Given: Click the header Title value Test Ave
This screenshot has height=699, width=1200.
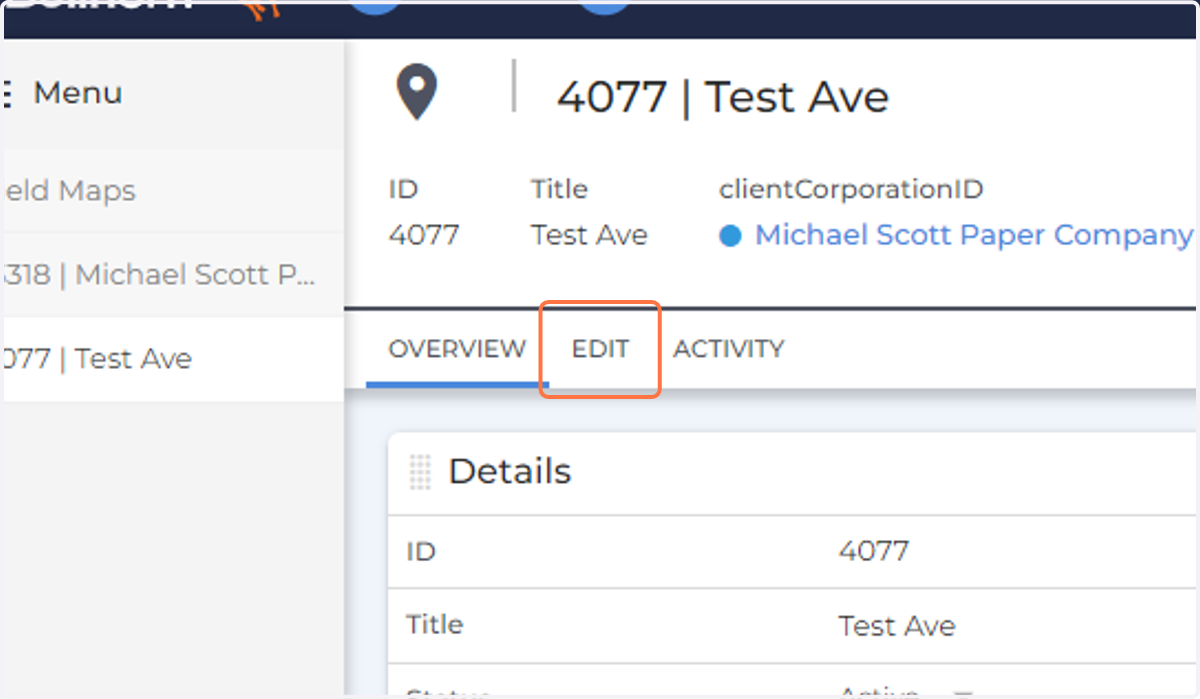Looking at the screenshot, I should [589, 235].
